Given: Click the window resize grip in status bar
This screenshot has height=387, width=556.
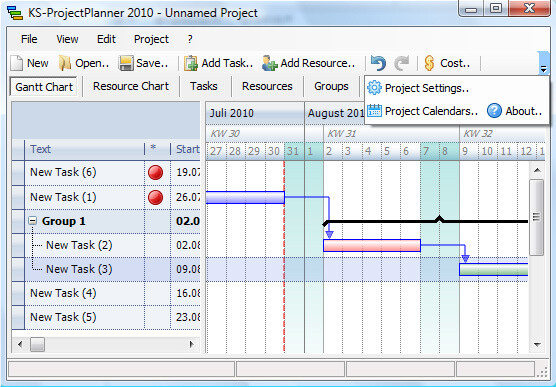Looking at the screenshot, I should (543, 371).
